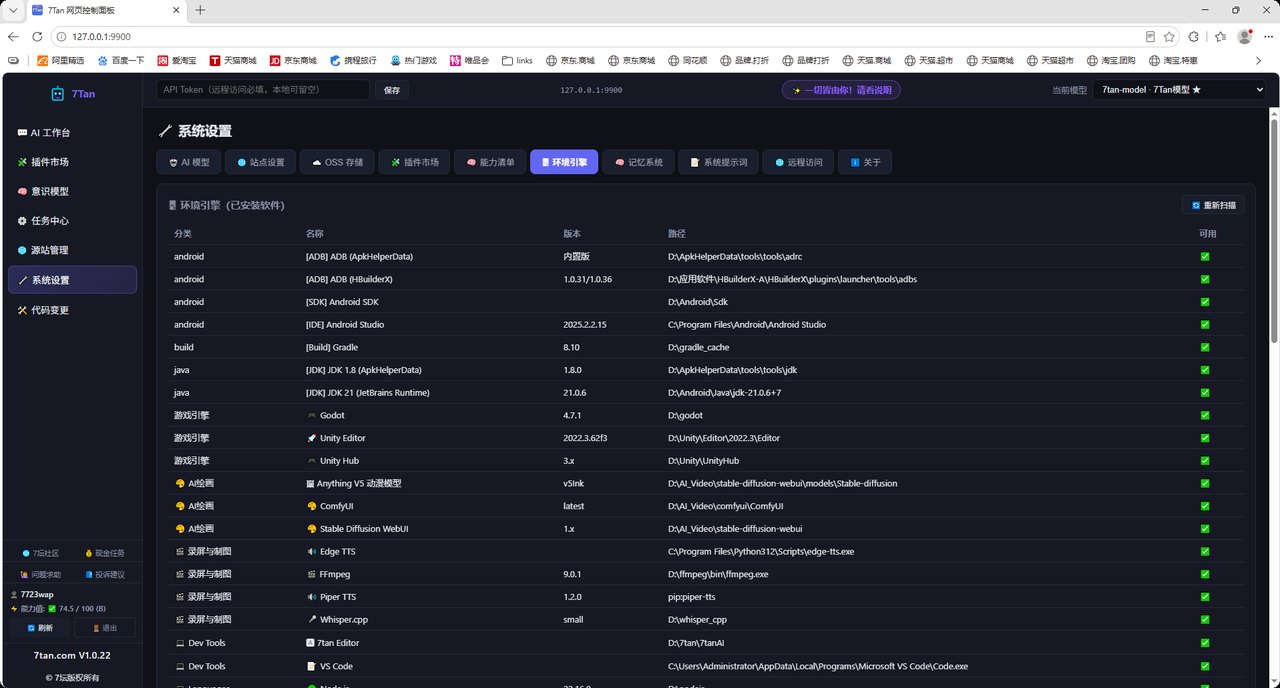Click the path D:\gradle_cache
This screenshot has height=688, width=1280.
point(699,347)
